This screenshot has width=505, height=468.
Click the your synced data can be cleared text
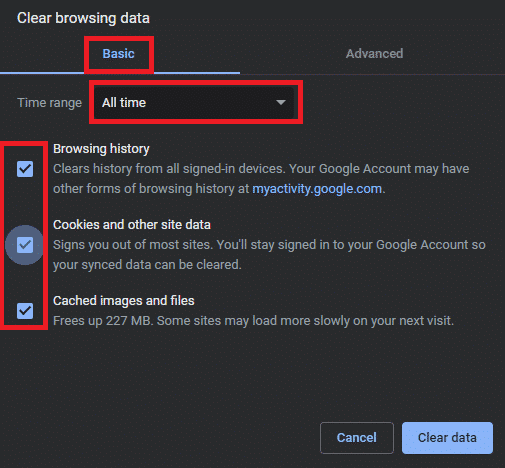pyautogui.click(x=147, y=265)
